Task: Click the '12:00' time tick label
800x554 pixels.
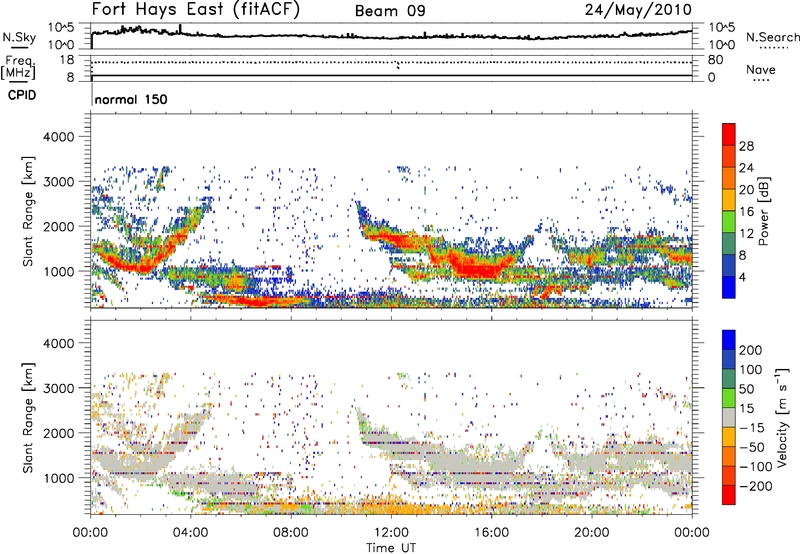Action: pyautogui.click(x=391, y=533)
